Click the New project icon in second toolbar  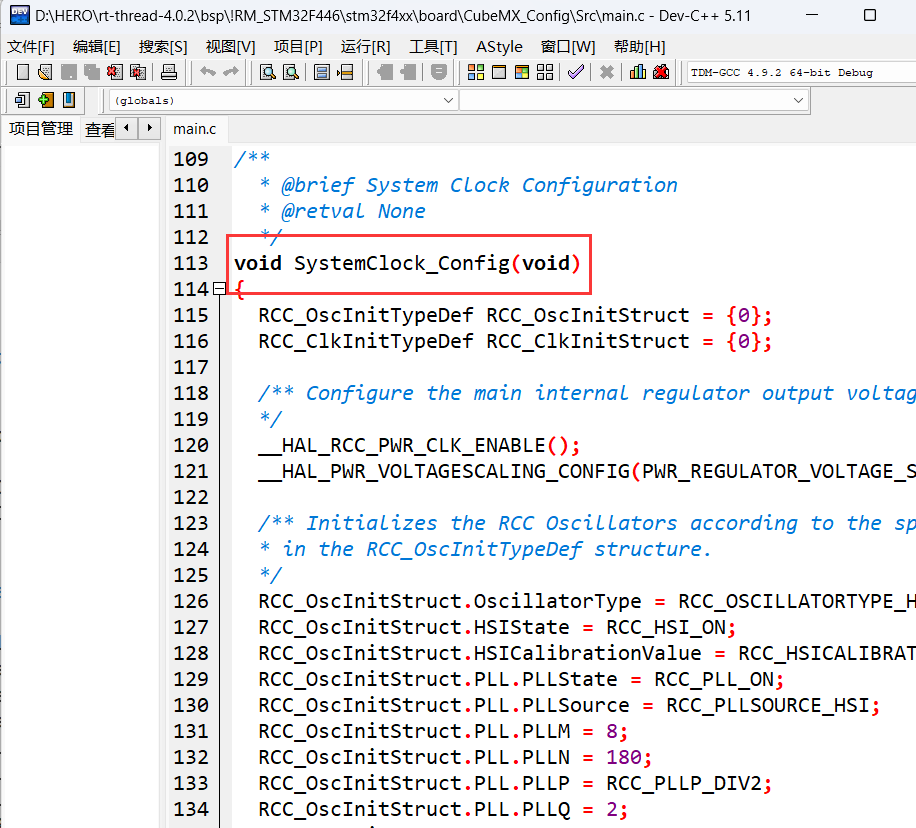tap(22, 101)
